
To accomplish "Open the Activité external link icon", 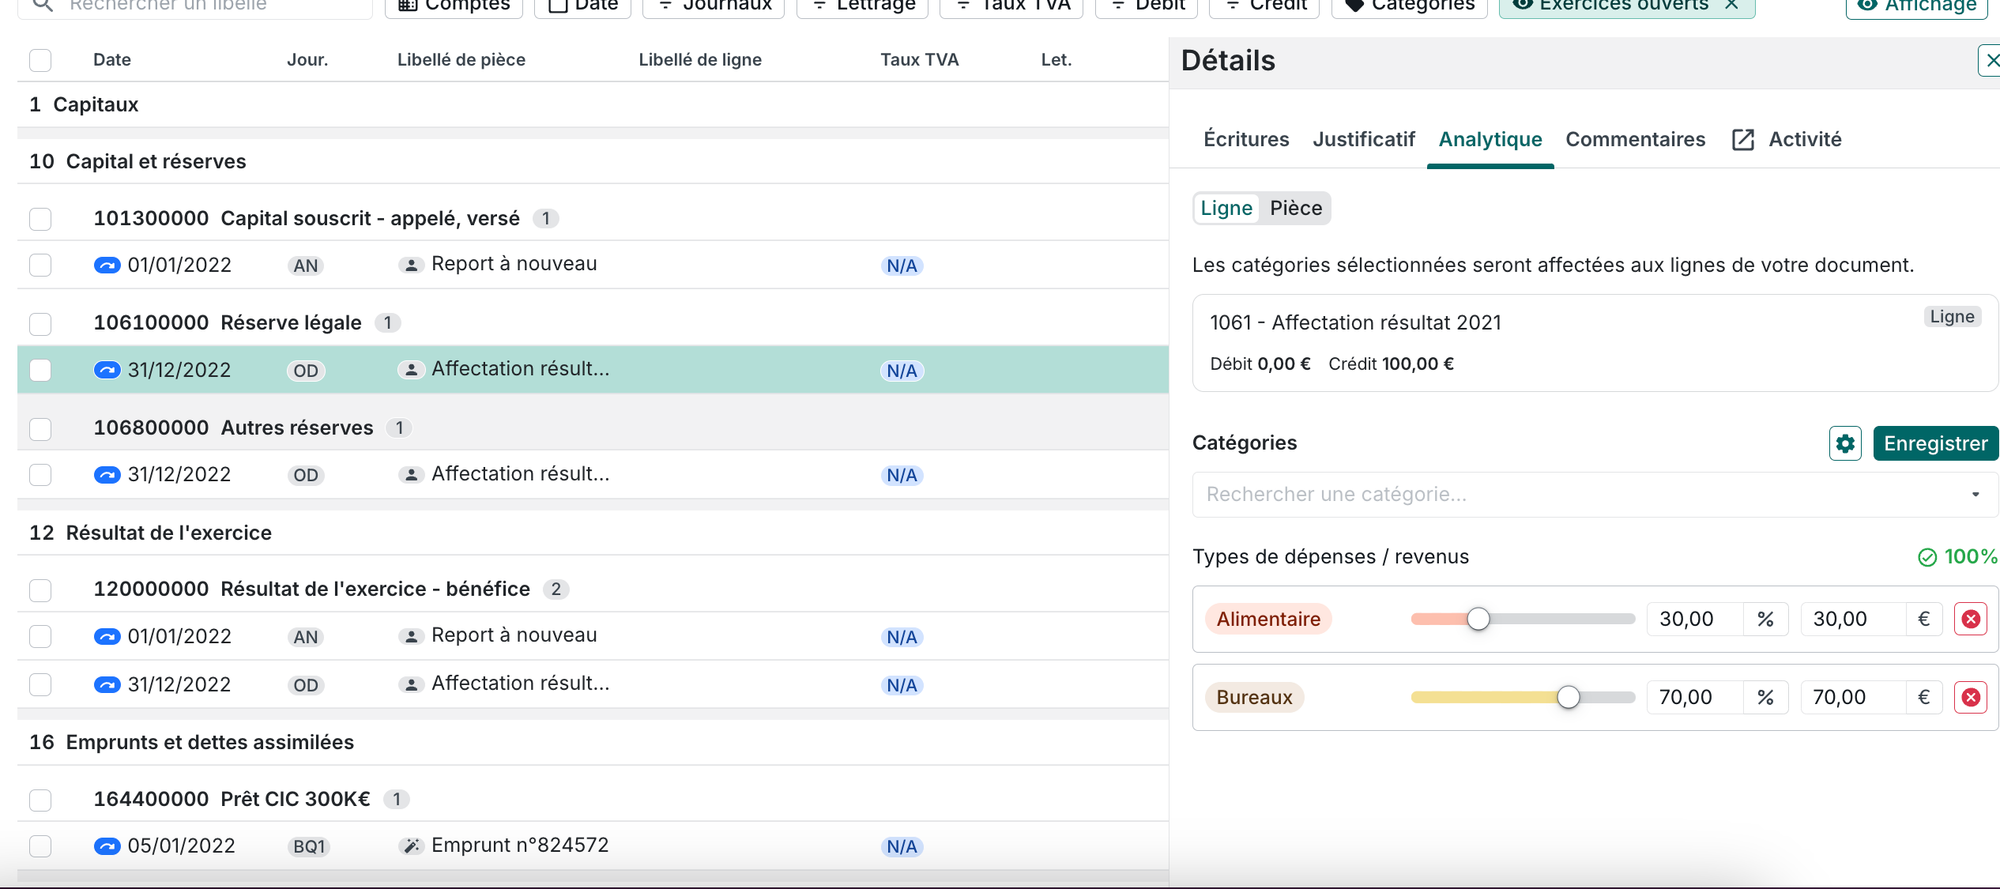I will pyautogui.click(x=1743, y=140).
